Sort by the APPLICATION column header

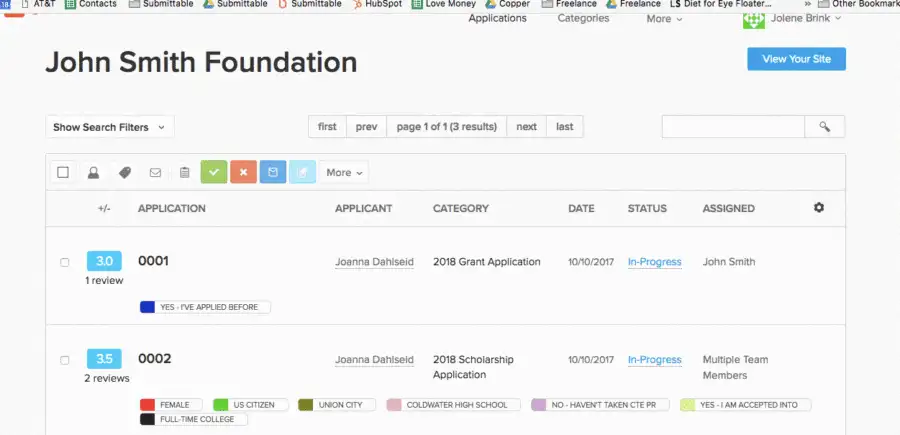(172, 208)
